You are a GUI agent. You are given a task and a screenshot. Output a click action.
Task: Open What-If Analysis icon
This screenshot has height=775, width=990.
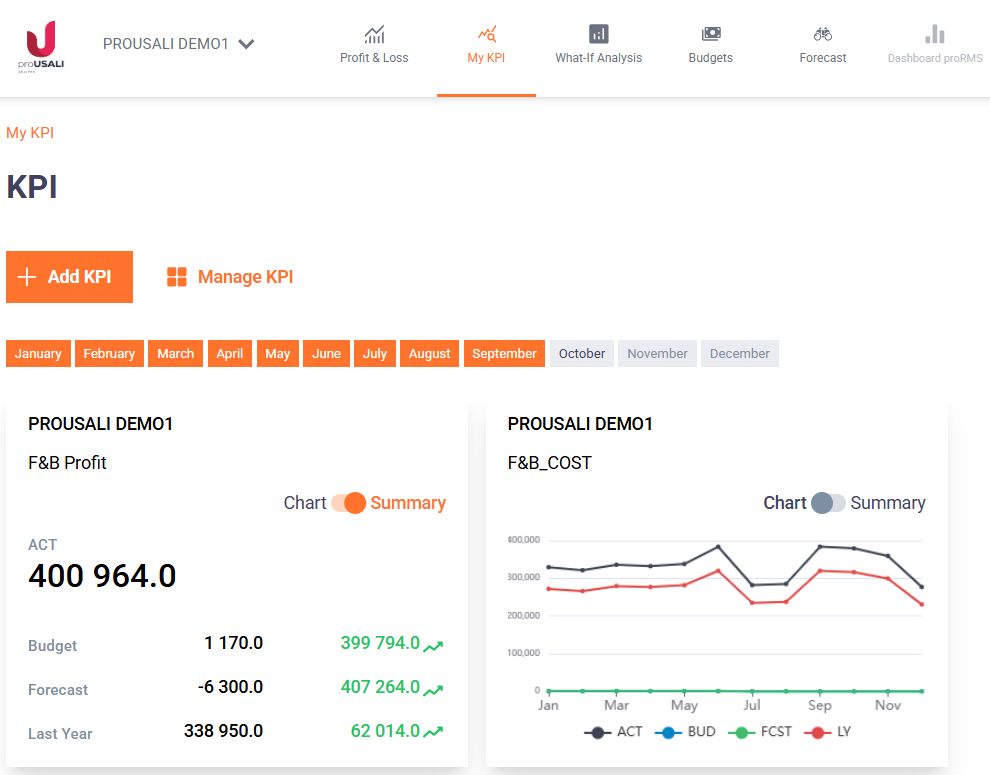click(598, 35)
